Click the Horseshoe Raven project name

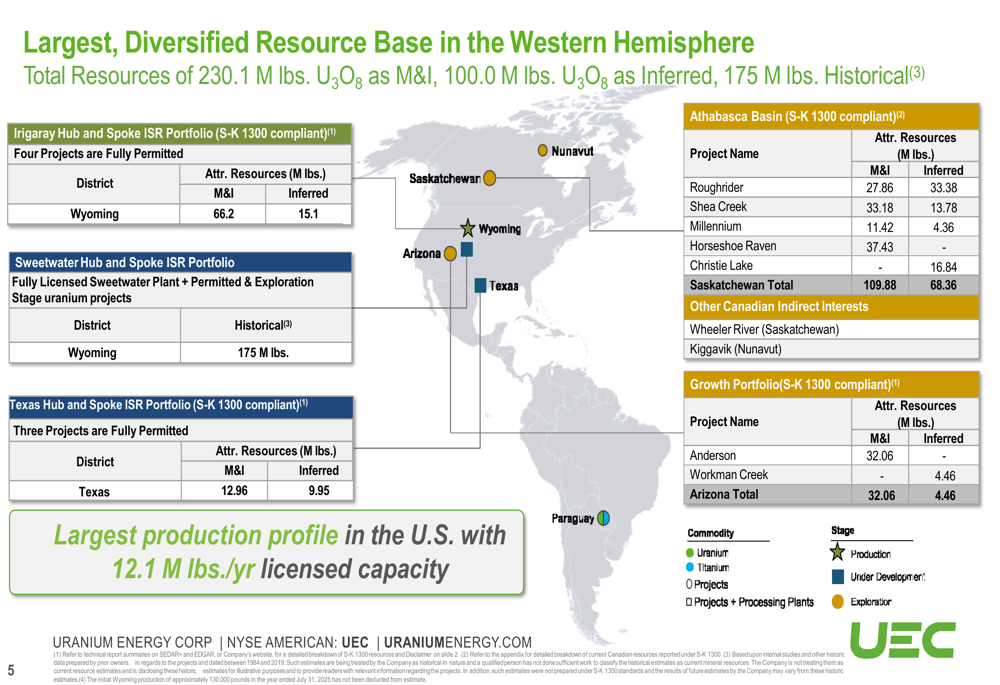pyautogui.click(x=733, y=246)
